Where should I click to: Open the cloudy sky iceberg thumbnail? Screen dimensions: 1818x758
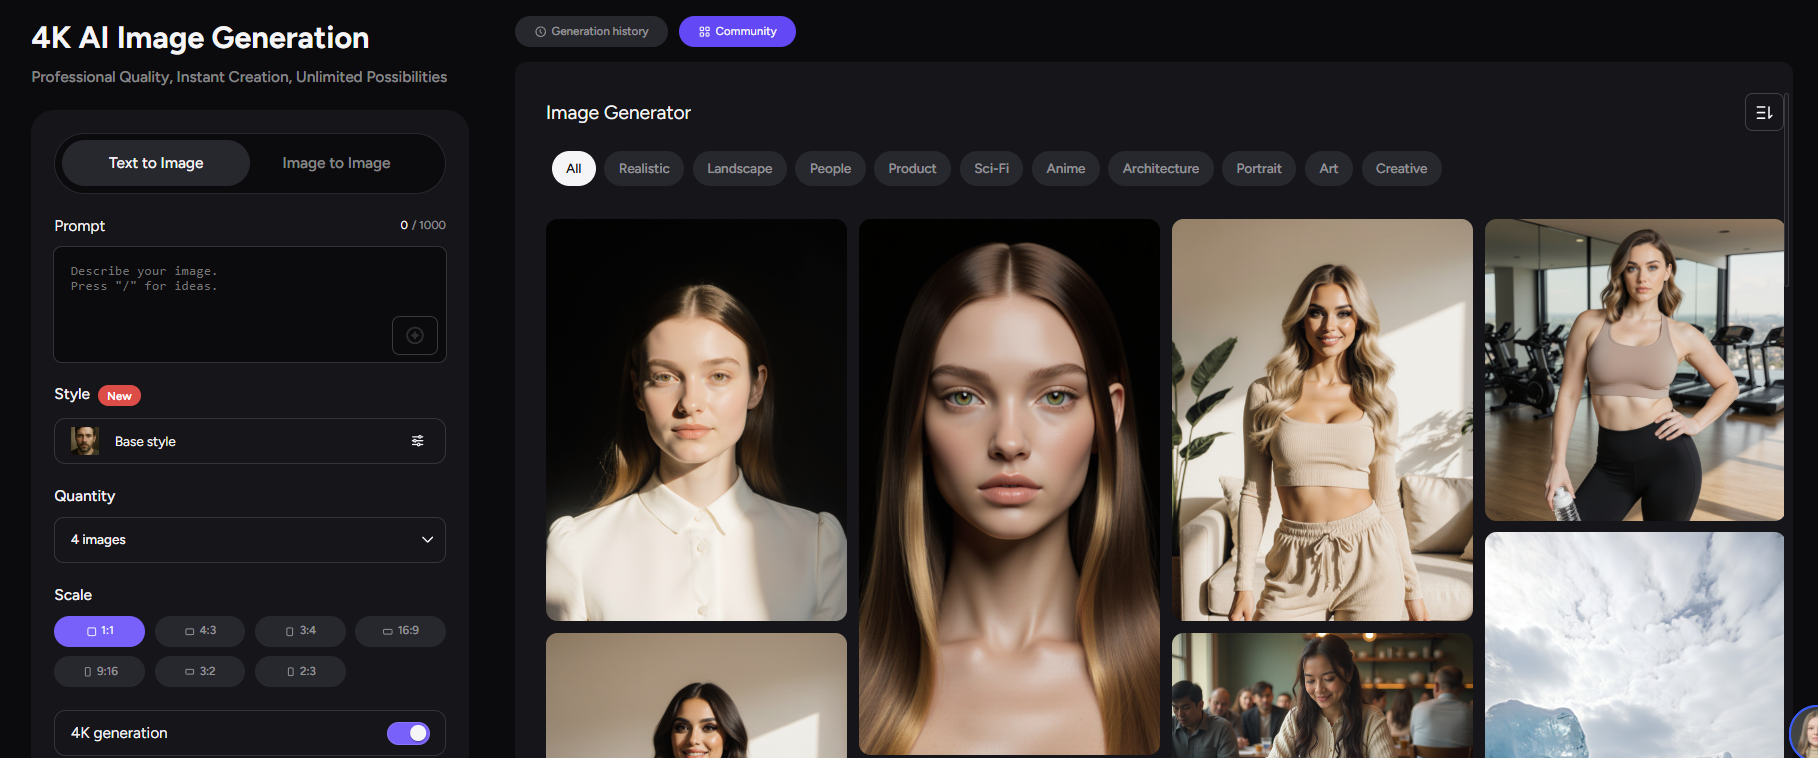click(1634, 645)
